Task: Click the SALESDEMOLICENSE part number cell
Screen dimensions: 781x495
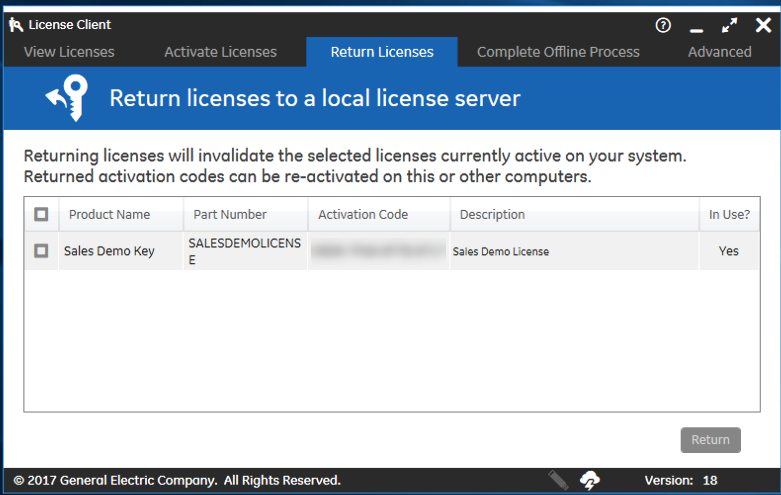Action: pyautogui.click(x=246, y=251)
